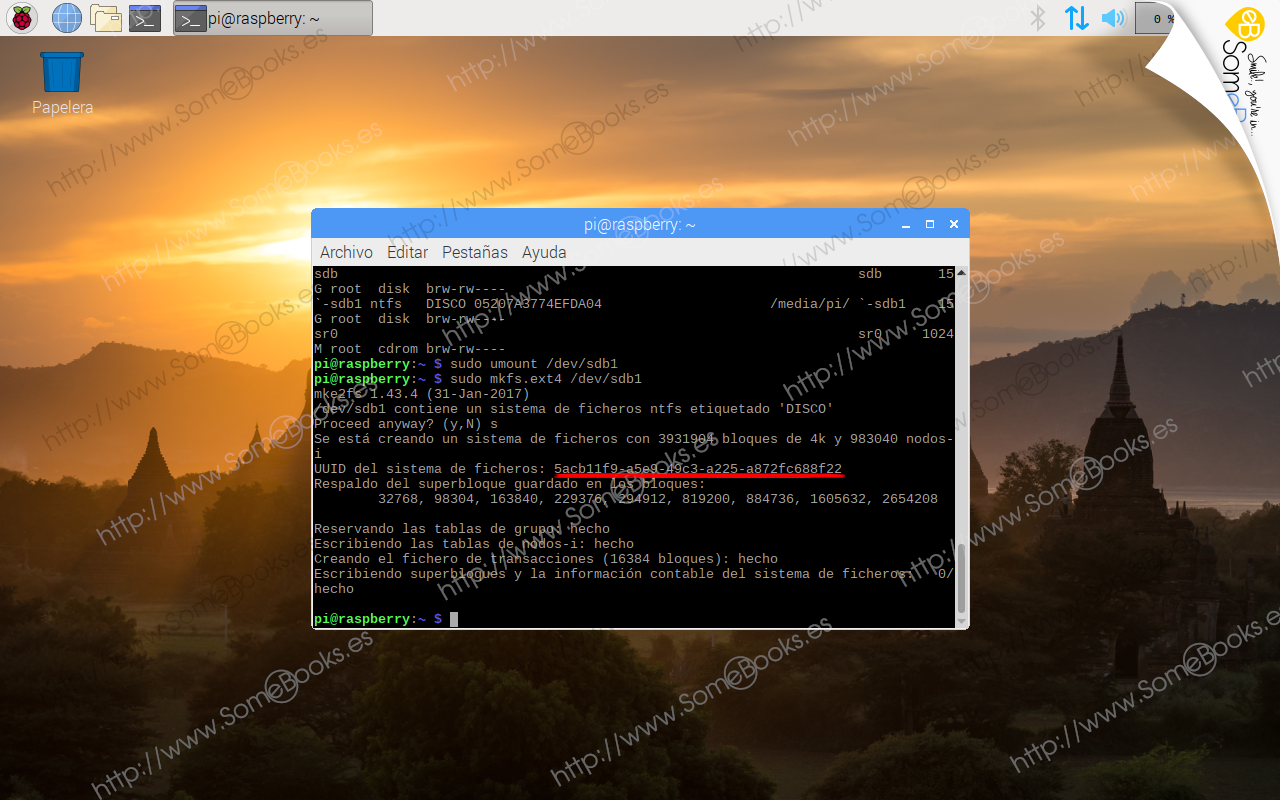Open the Ayuda menu
Image resolution: width=1280 pixels, height=800 pixels.
544,252
